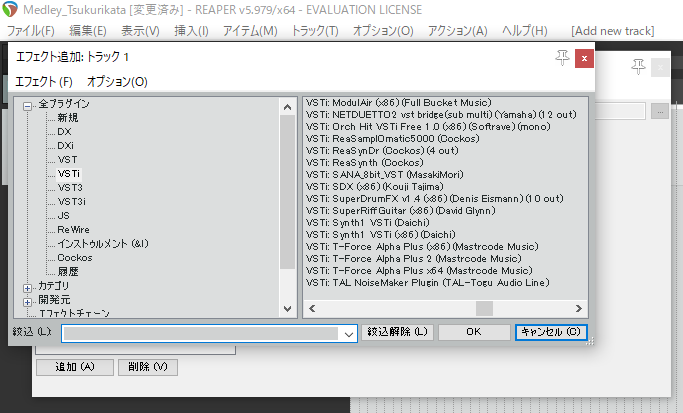The width and height of the screenshot is (683, 413).
Task: Select VSTi: T-Force Alpha Plus x64 plugin
Action: point(419,271)
